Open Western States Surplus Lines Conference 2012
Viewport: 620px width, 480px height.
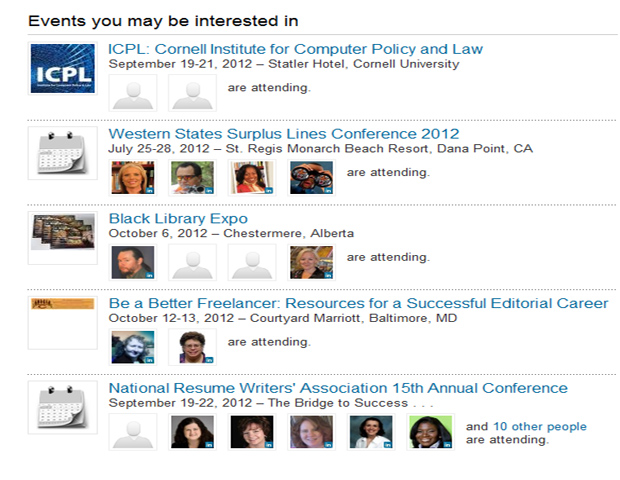click(x=283, y=134)
